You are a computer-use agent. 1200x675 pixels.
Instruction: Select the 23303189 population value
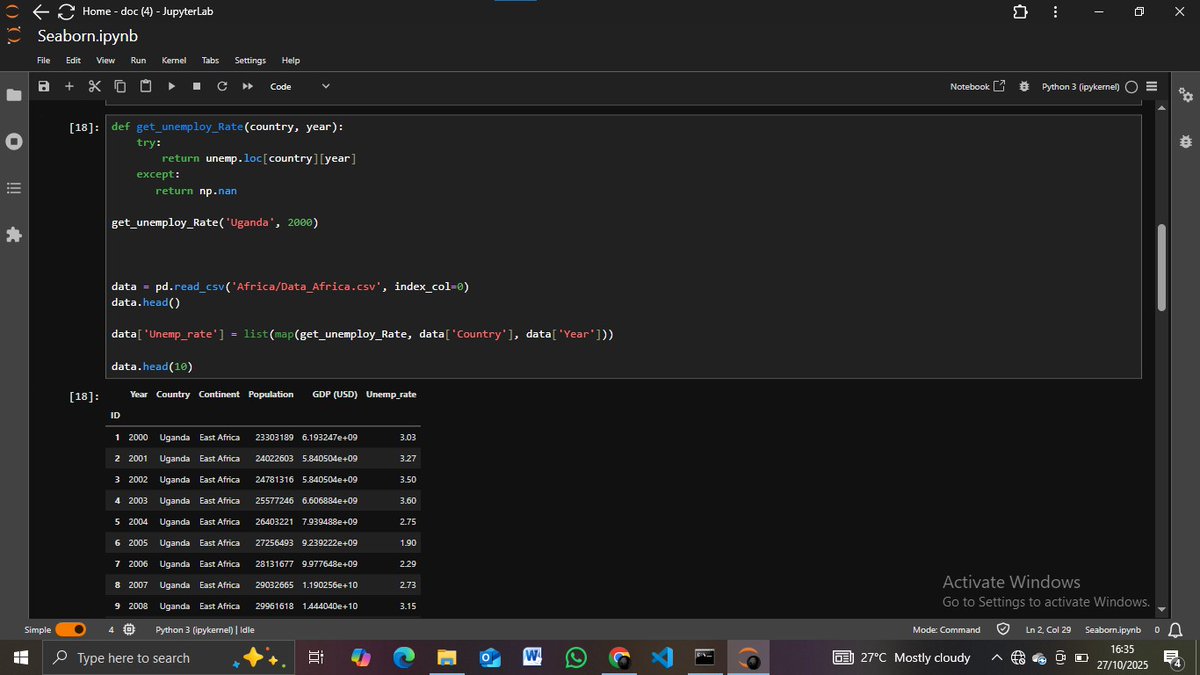274,437
